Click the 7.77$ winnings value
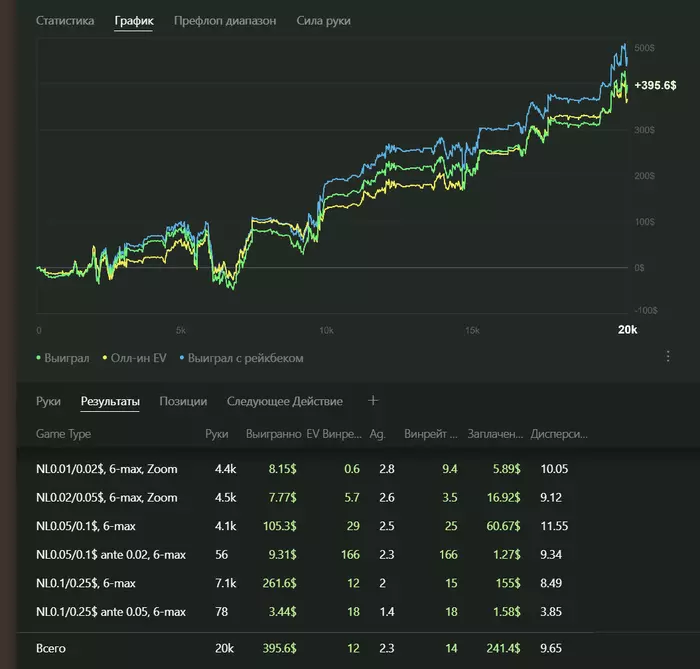Screen dimensions: 700x669 click(x=283, y=498)
